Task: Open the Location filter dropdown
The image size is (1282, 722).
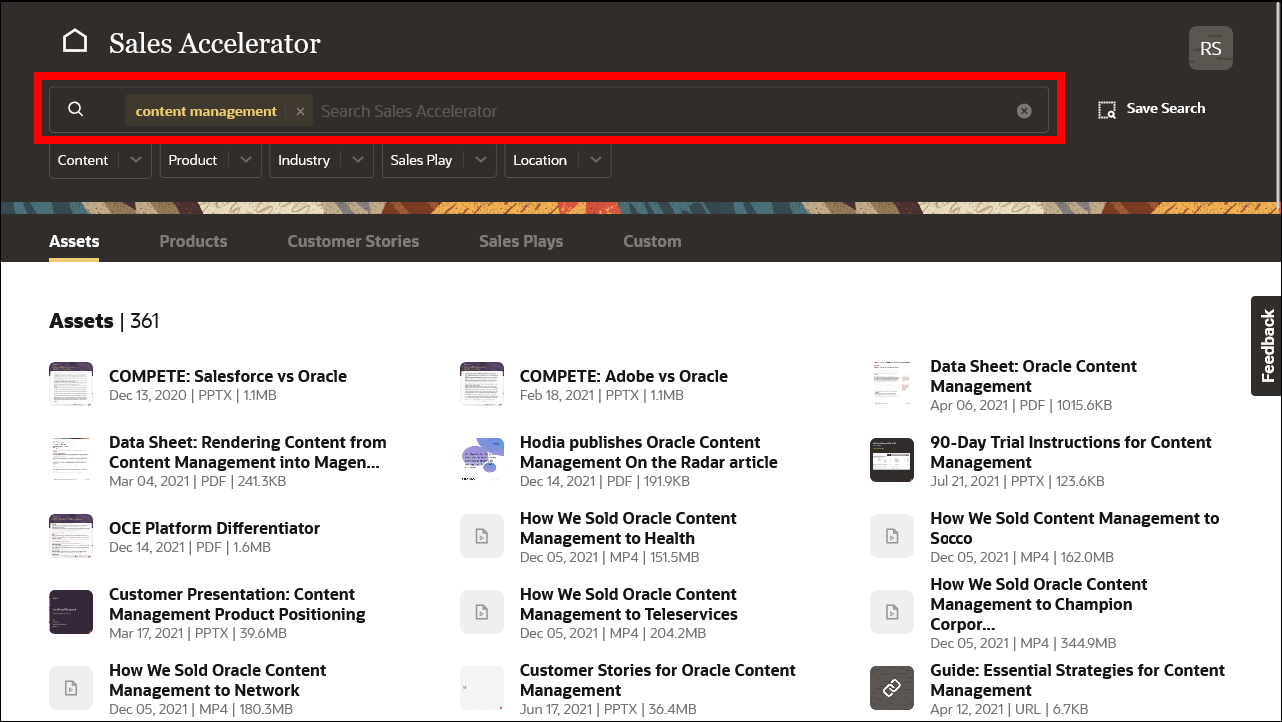Action: (556, 160)
